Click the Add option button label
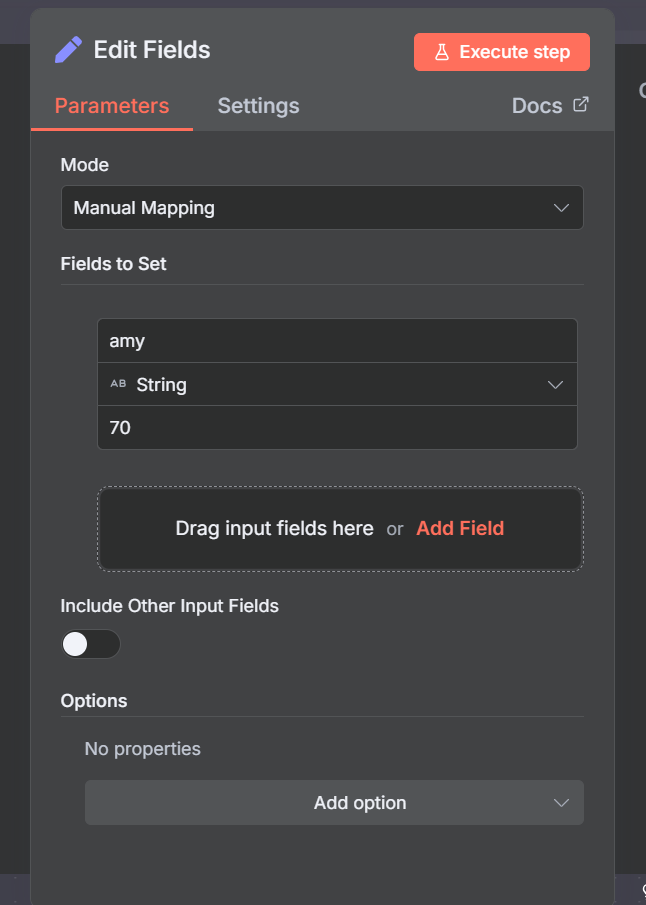The width and height of the screenshot is (646, 905). pos(360,803)
